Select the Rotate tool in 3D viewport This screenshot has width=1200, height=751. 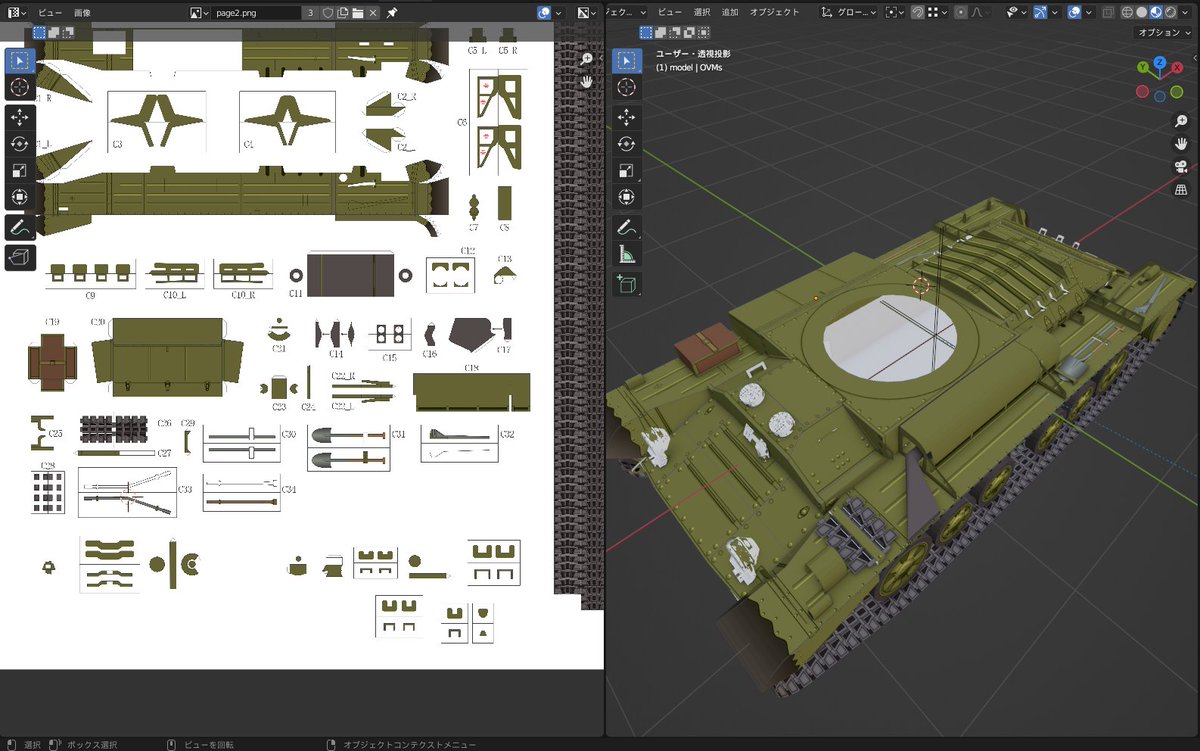627,144
